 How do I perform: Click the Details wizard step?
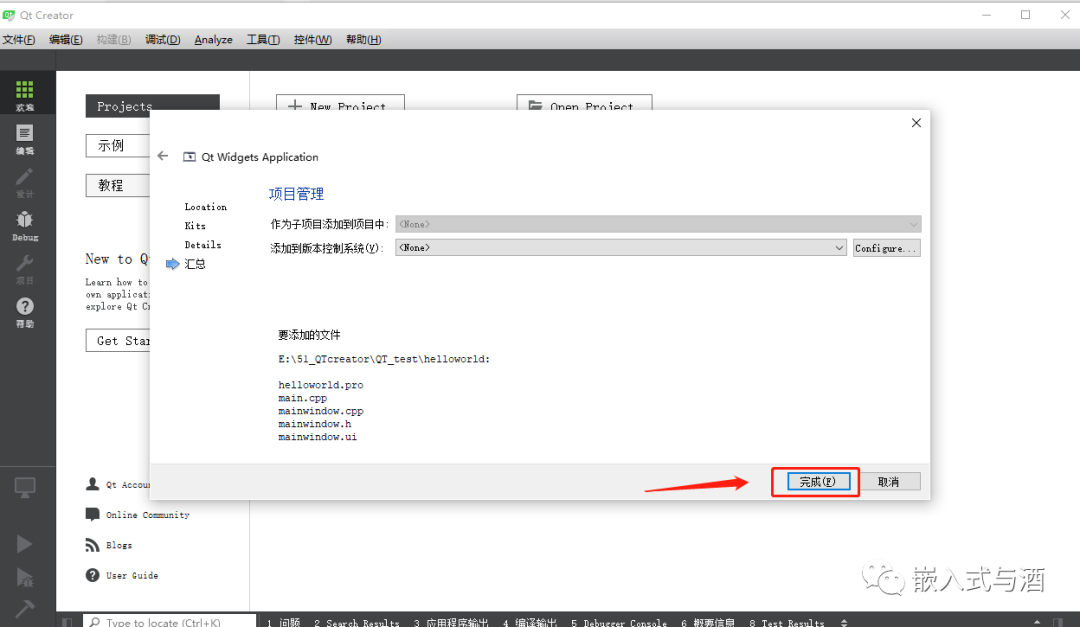point(202,245)
